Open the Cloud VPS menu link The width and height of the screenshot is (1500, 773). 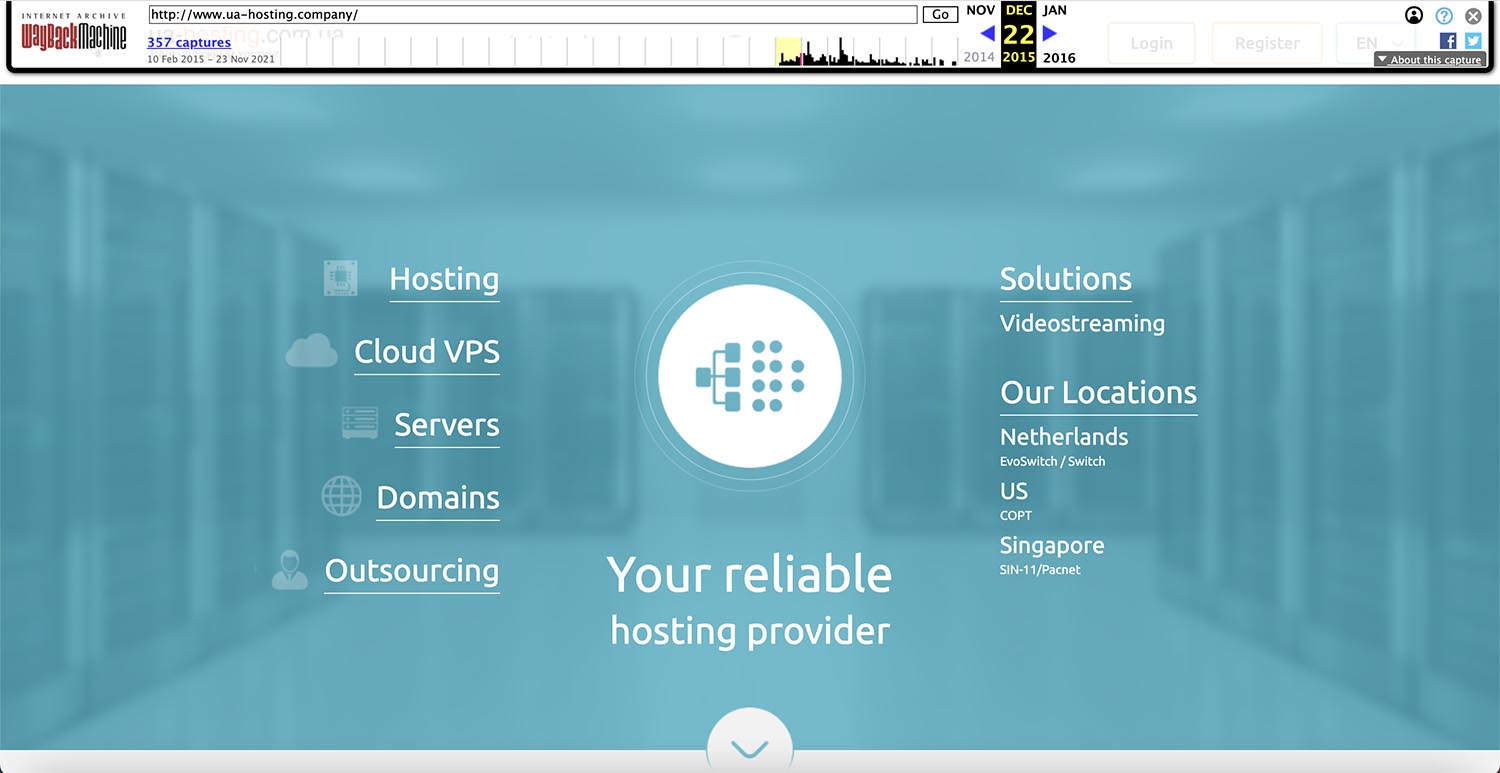(427, 352)
